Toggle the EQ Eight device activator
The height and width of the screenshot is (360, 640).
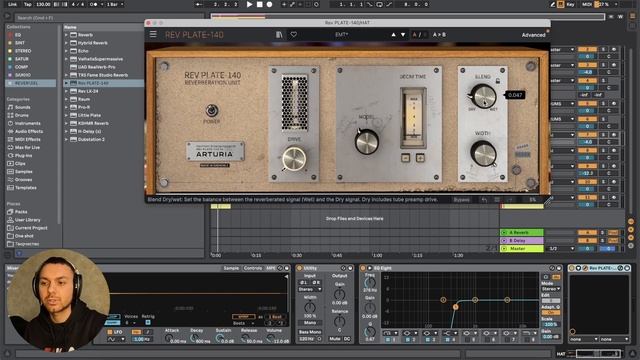tap(362, 268)
